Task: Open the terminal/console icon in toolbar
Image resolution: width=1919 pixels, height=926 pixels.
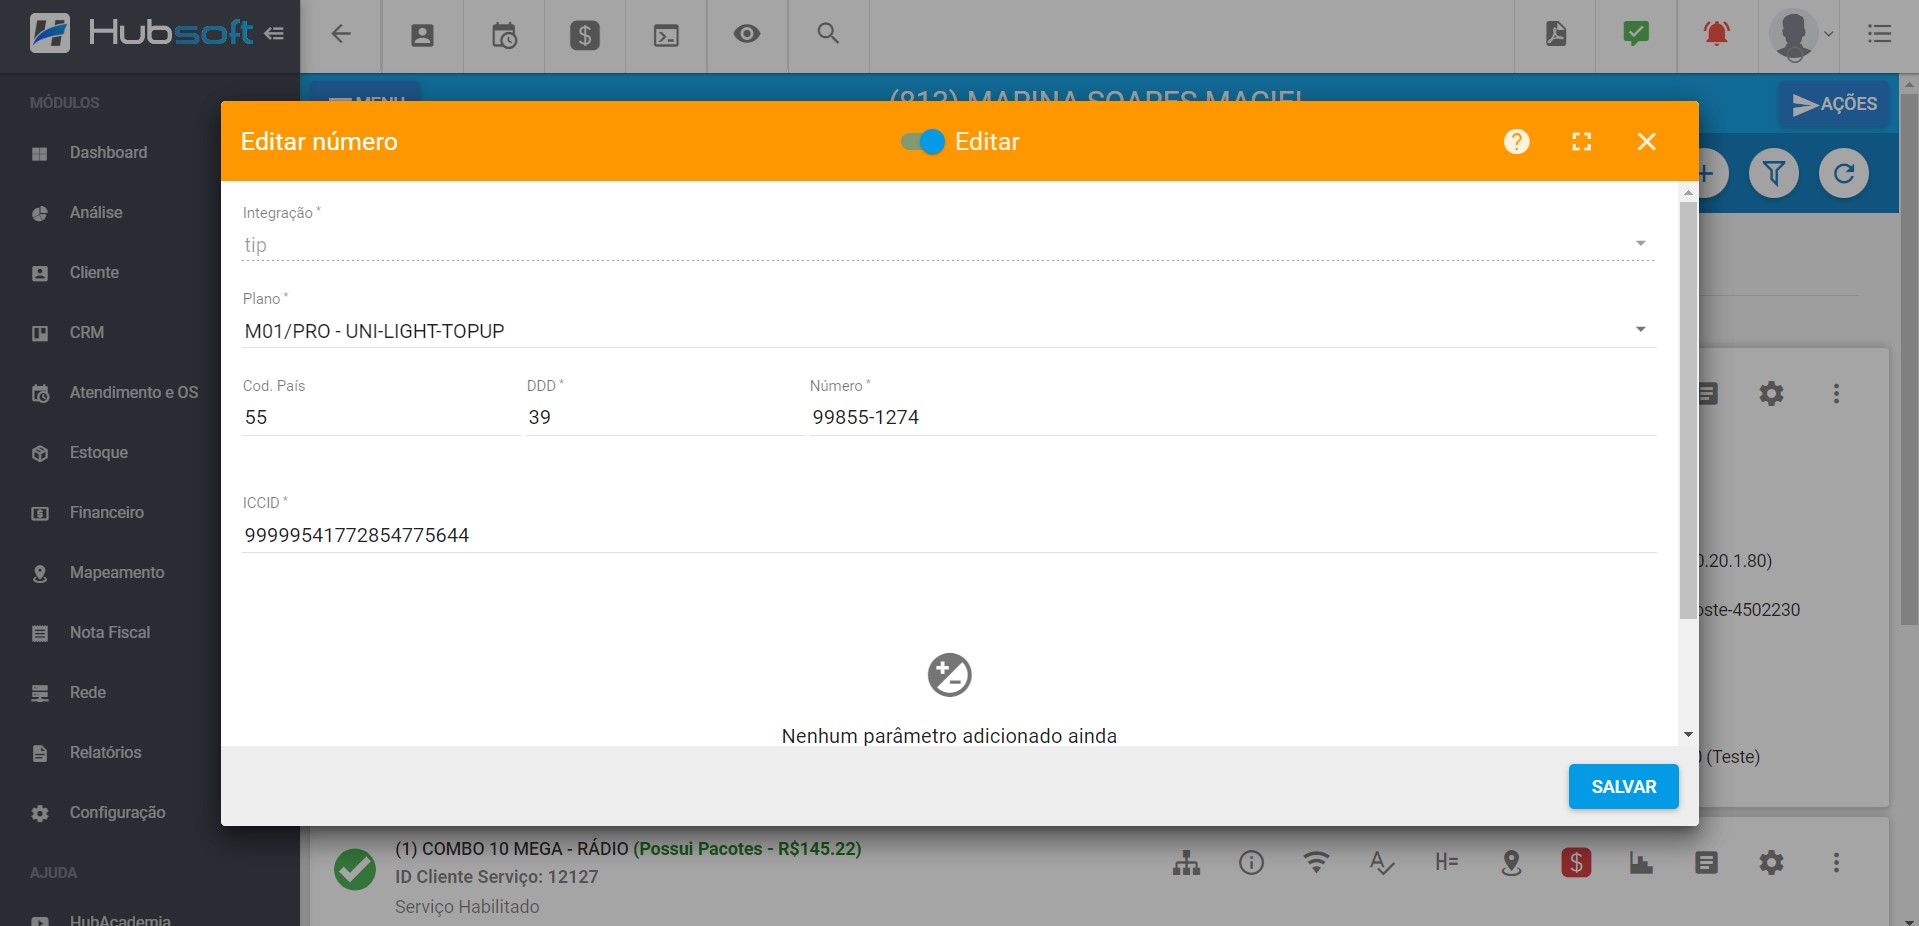Action: tap(666, 34)
